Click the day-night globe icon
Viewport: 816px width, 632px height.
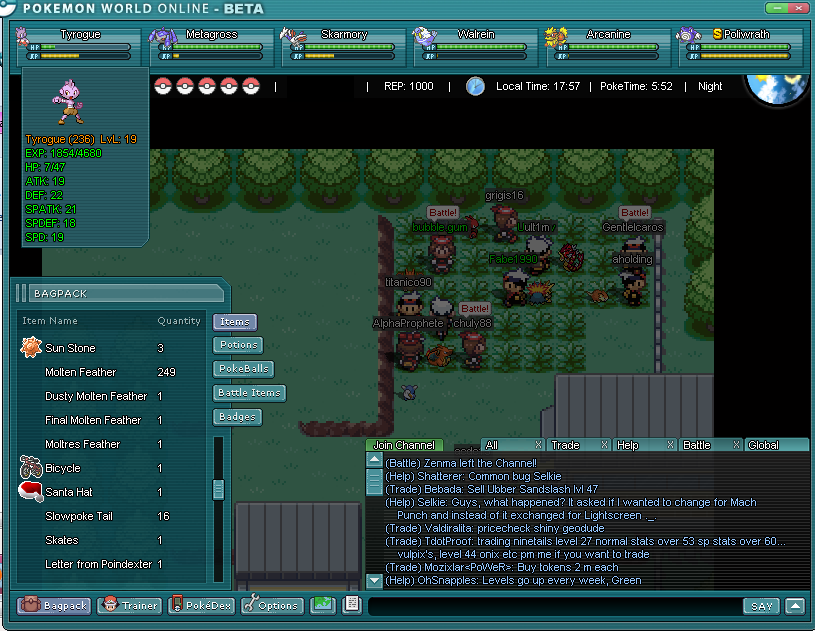pos(776,89)
